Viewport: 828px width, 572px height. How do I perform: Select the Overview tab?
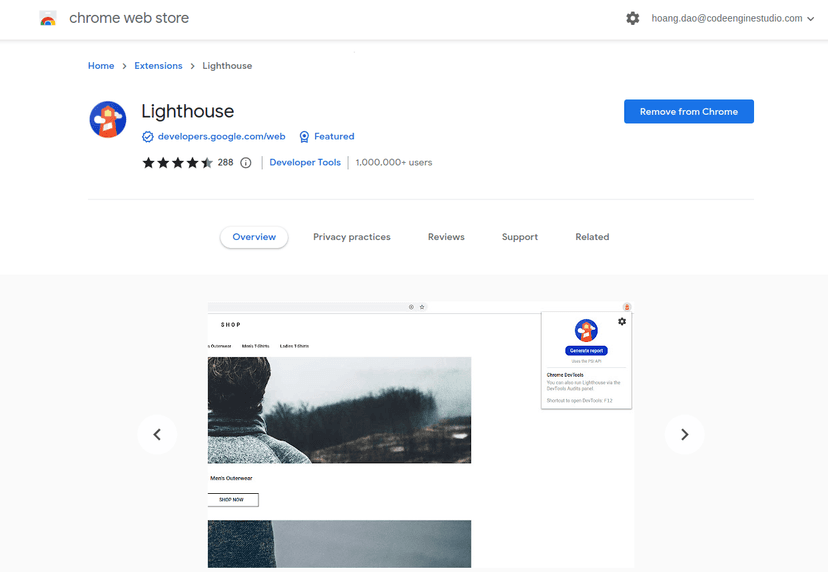tap(254, 237)
